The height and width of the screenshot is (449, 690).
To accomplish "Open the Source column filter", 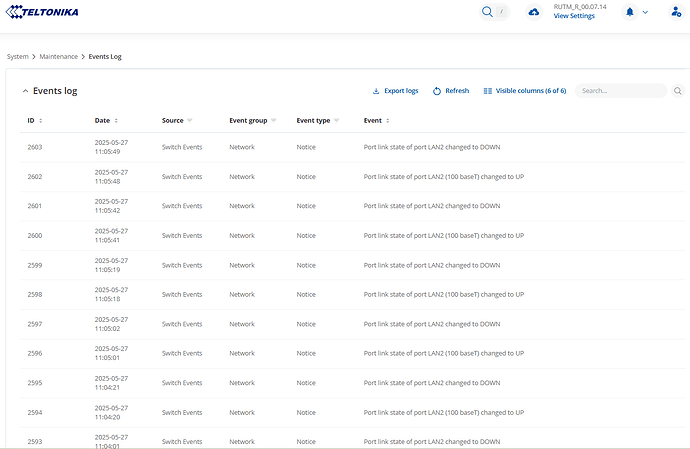I will (190, 121).
